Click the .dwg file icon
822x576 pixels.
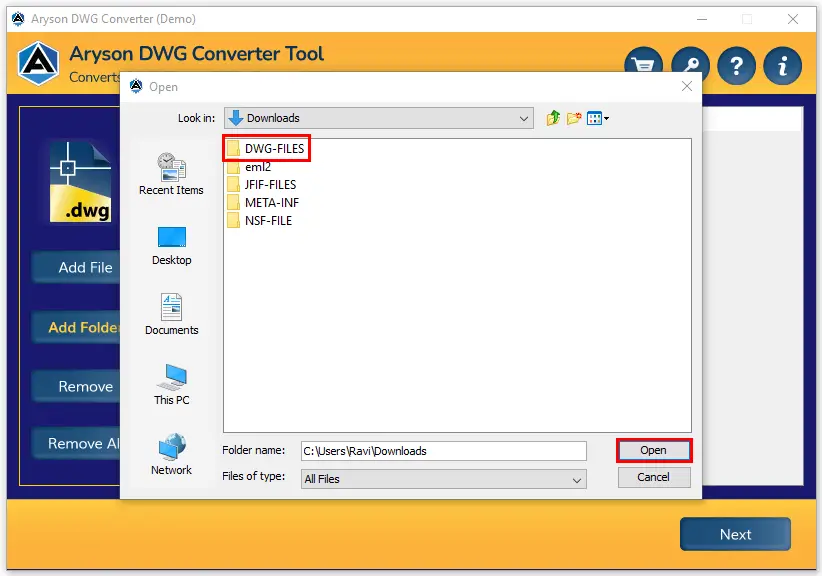(x=80, y=182)
